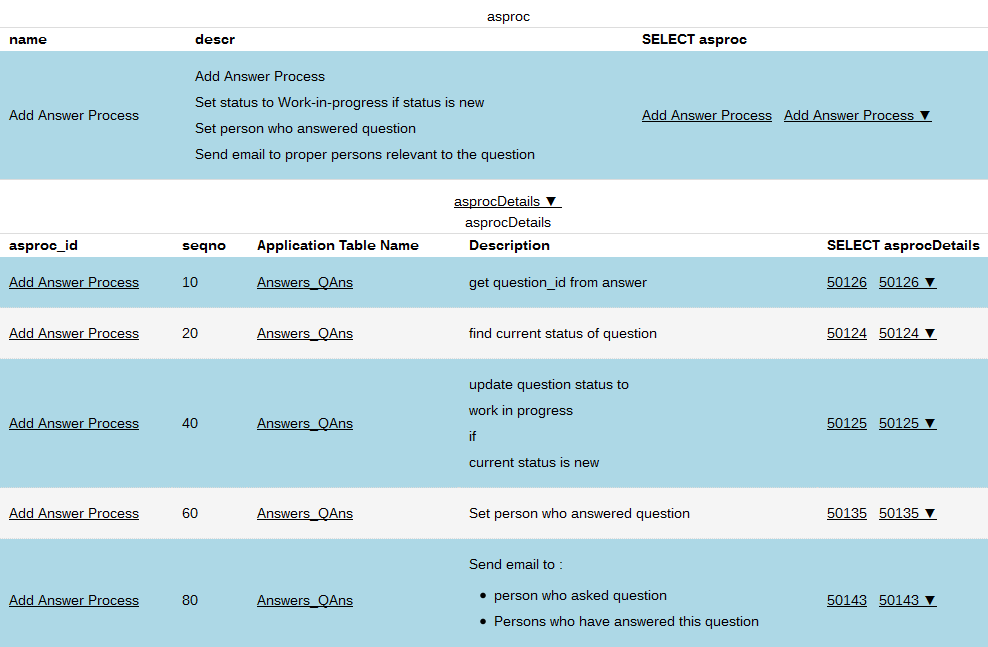Open the 50124 ▼ dropdown link
Image resolution: width=988 pixels, height=647 pixels.
(x=907, y=333)
